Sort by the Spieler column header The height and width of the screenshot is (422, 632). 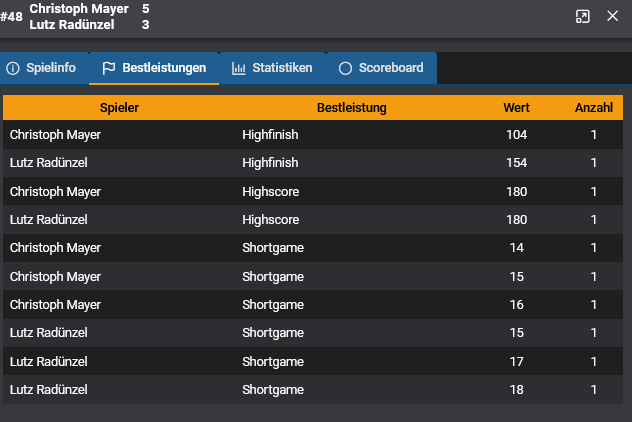[119, 107]
